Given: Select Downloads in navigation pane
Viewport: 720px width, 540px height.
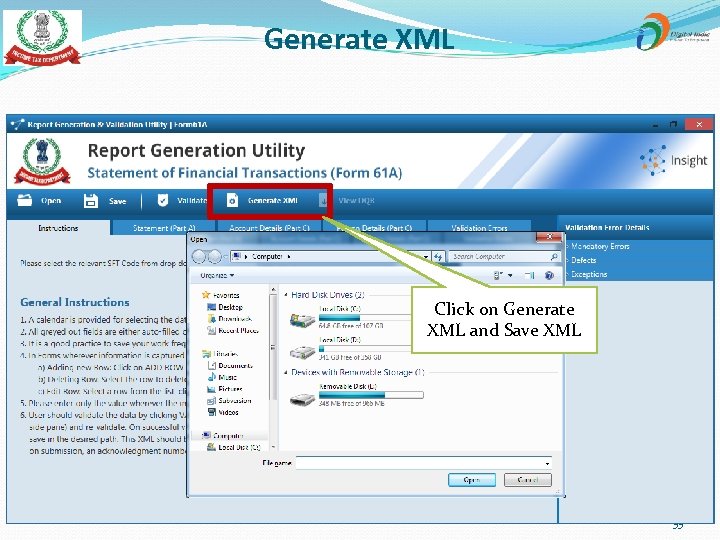Looking at the screenshot, I should (x=230, y=319).
